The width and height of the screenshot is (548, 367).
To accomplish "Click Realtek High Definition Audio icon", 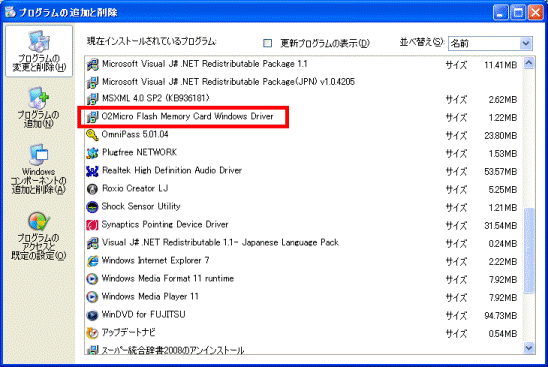I will pos(92,171).
